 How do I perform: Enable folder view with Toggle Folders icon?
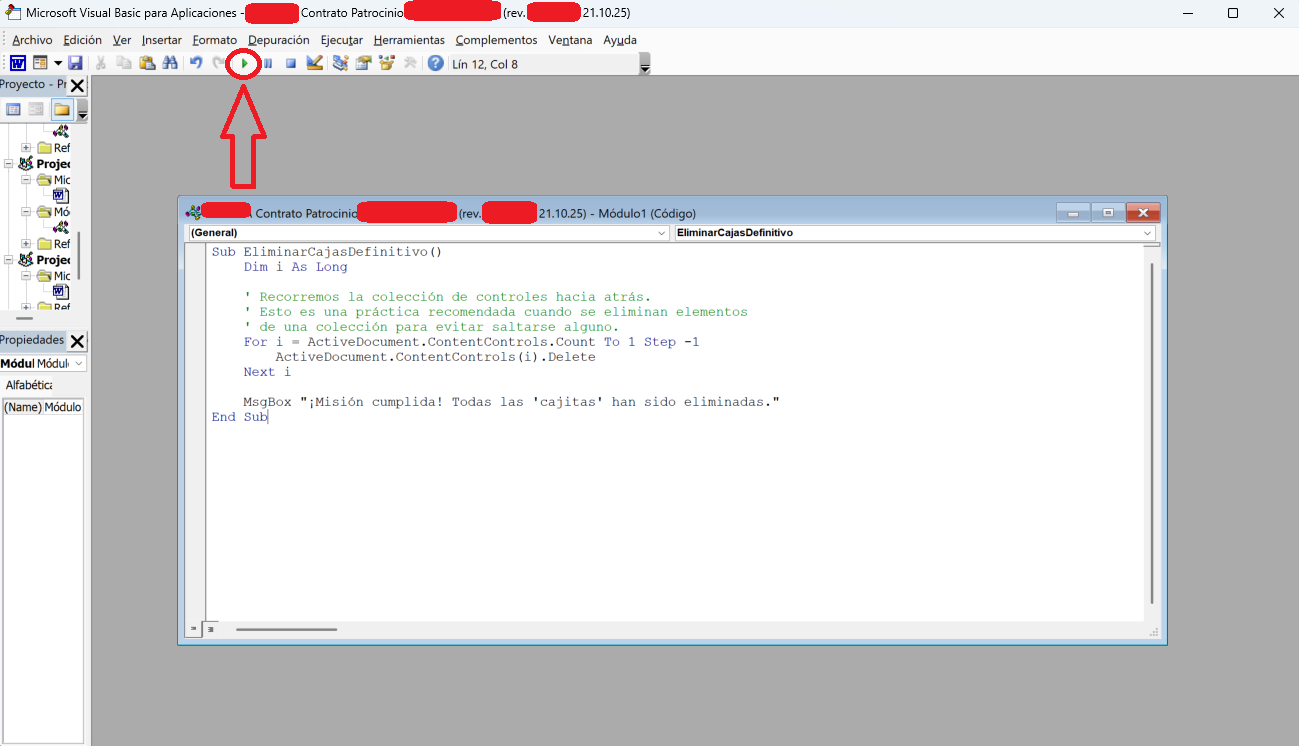61,110
